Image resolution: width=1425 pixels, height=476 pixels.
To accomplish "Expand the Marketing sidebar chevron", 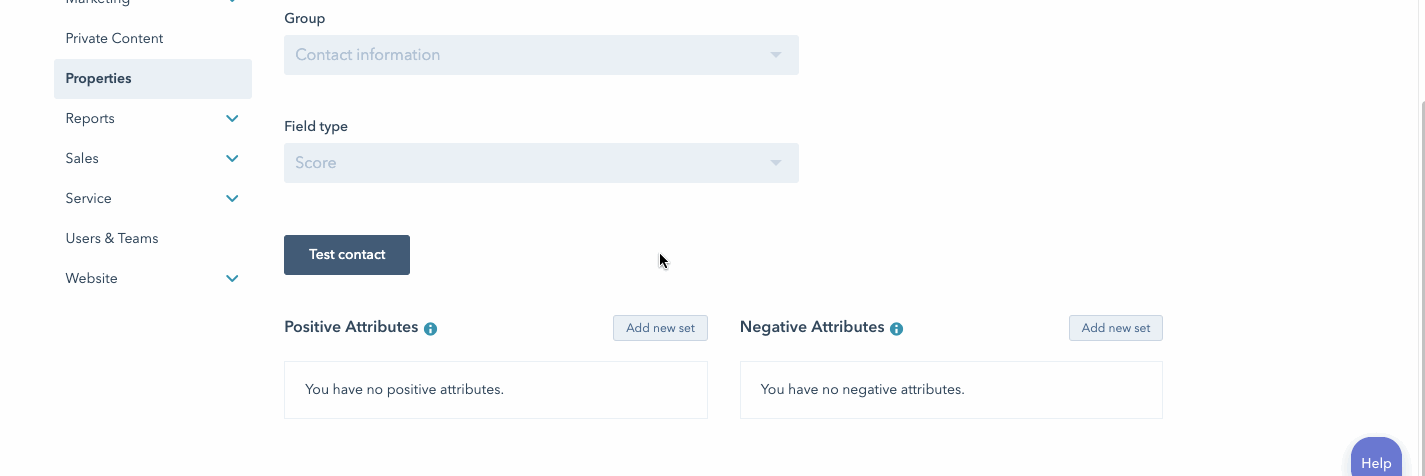I will coord(232,2).
